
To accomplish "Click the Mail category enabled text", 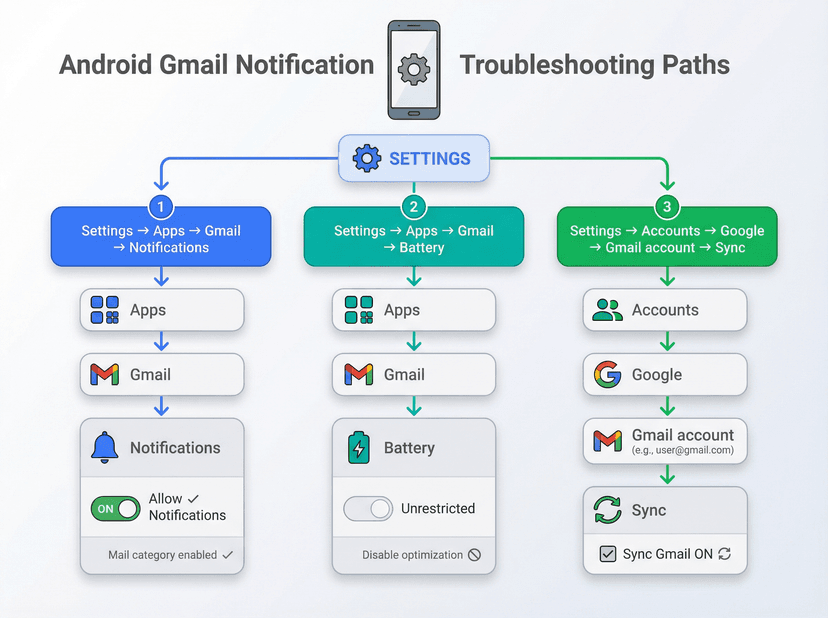I will (163, 555).
